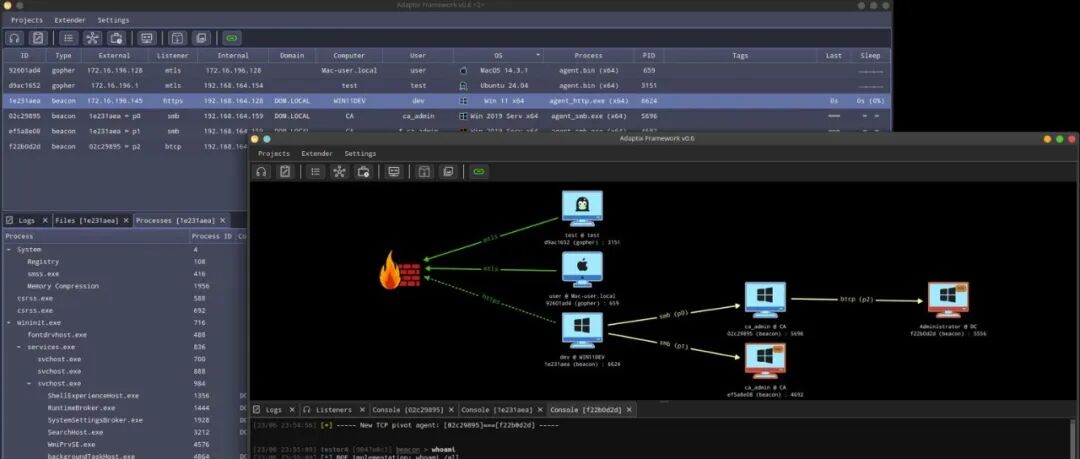The width and height of the screenshot is (1080, 459).
Task: Close the Listeners tab
Action: 362,410
